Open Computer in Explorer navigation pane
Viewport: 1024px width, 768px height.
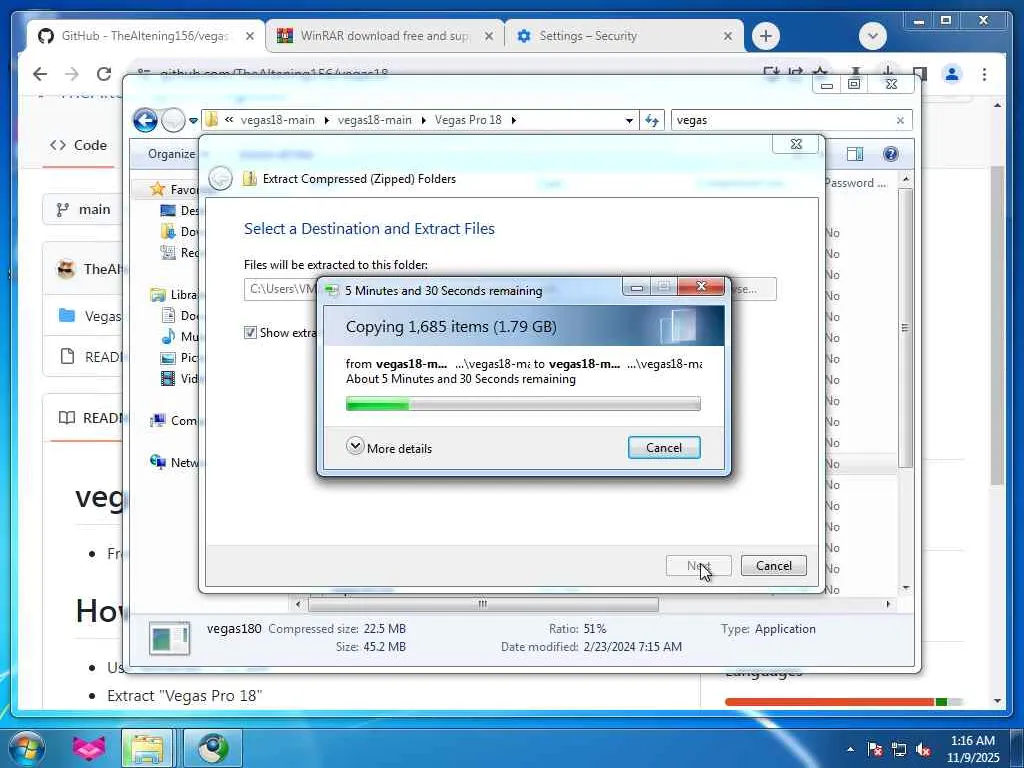click(174, 421)
